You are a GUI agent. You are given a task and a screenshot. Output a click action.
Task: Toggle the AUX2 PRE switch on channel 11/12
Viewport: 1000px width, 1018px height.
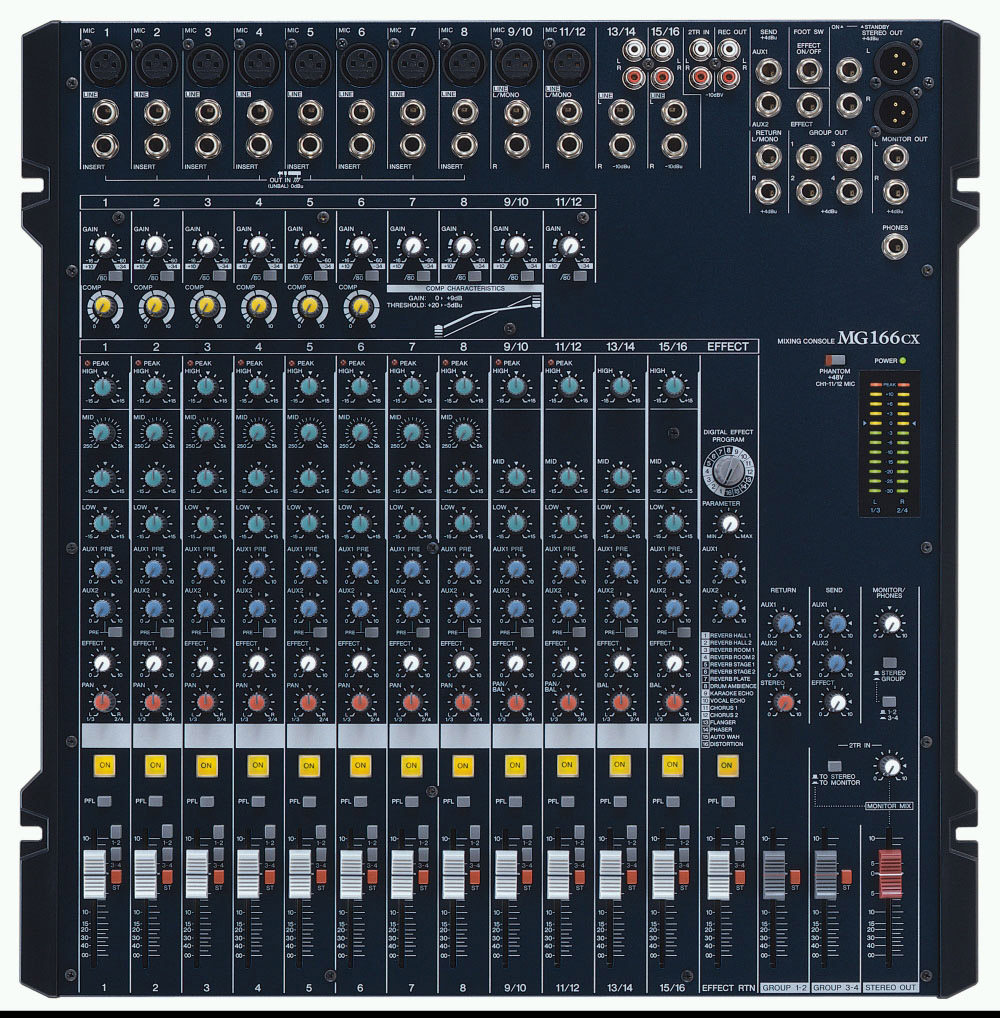point(579,631)
